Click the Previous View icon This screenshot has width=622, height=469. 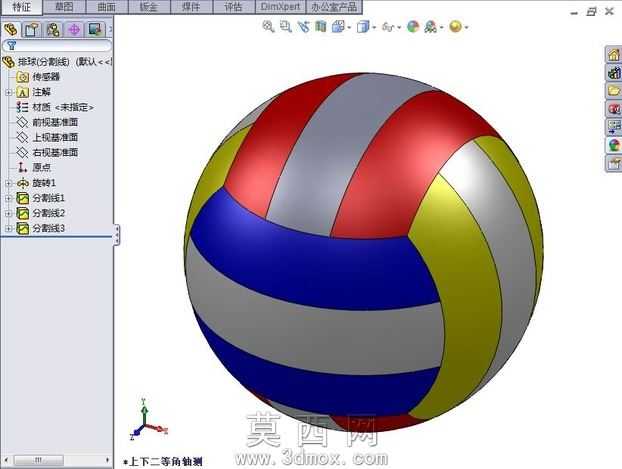(303, 27)
